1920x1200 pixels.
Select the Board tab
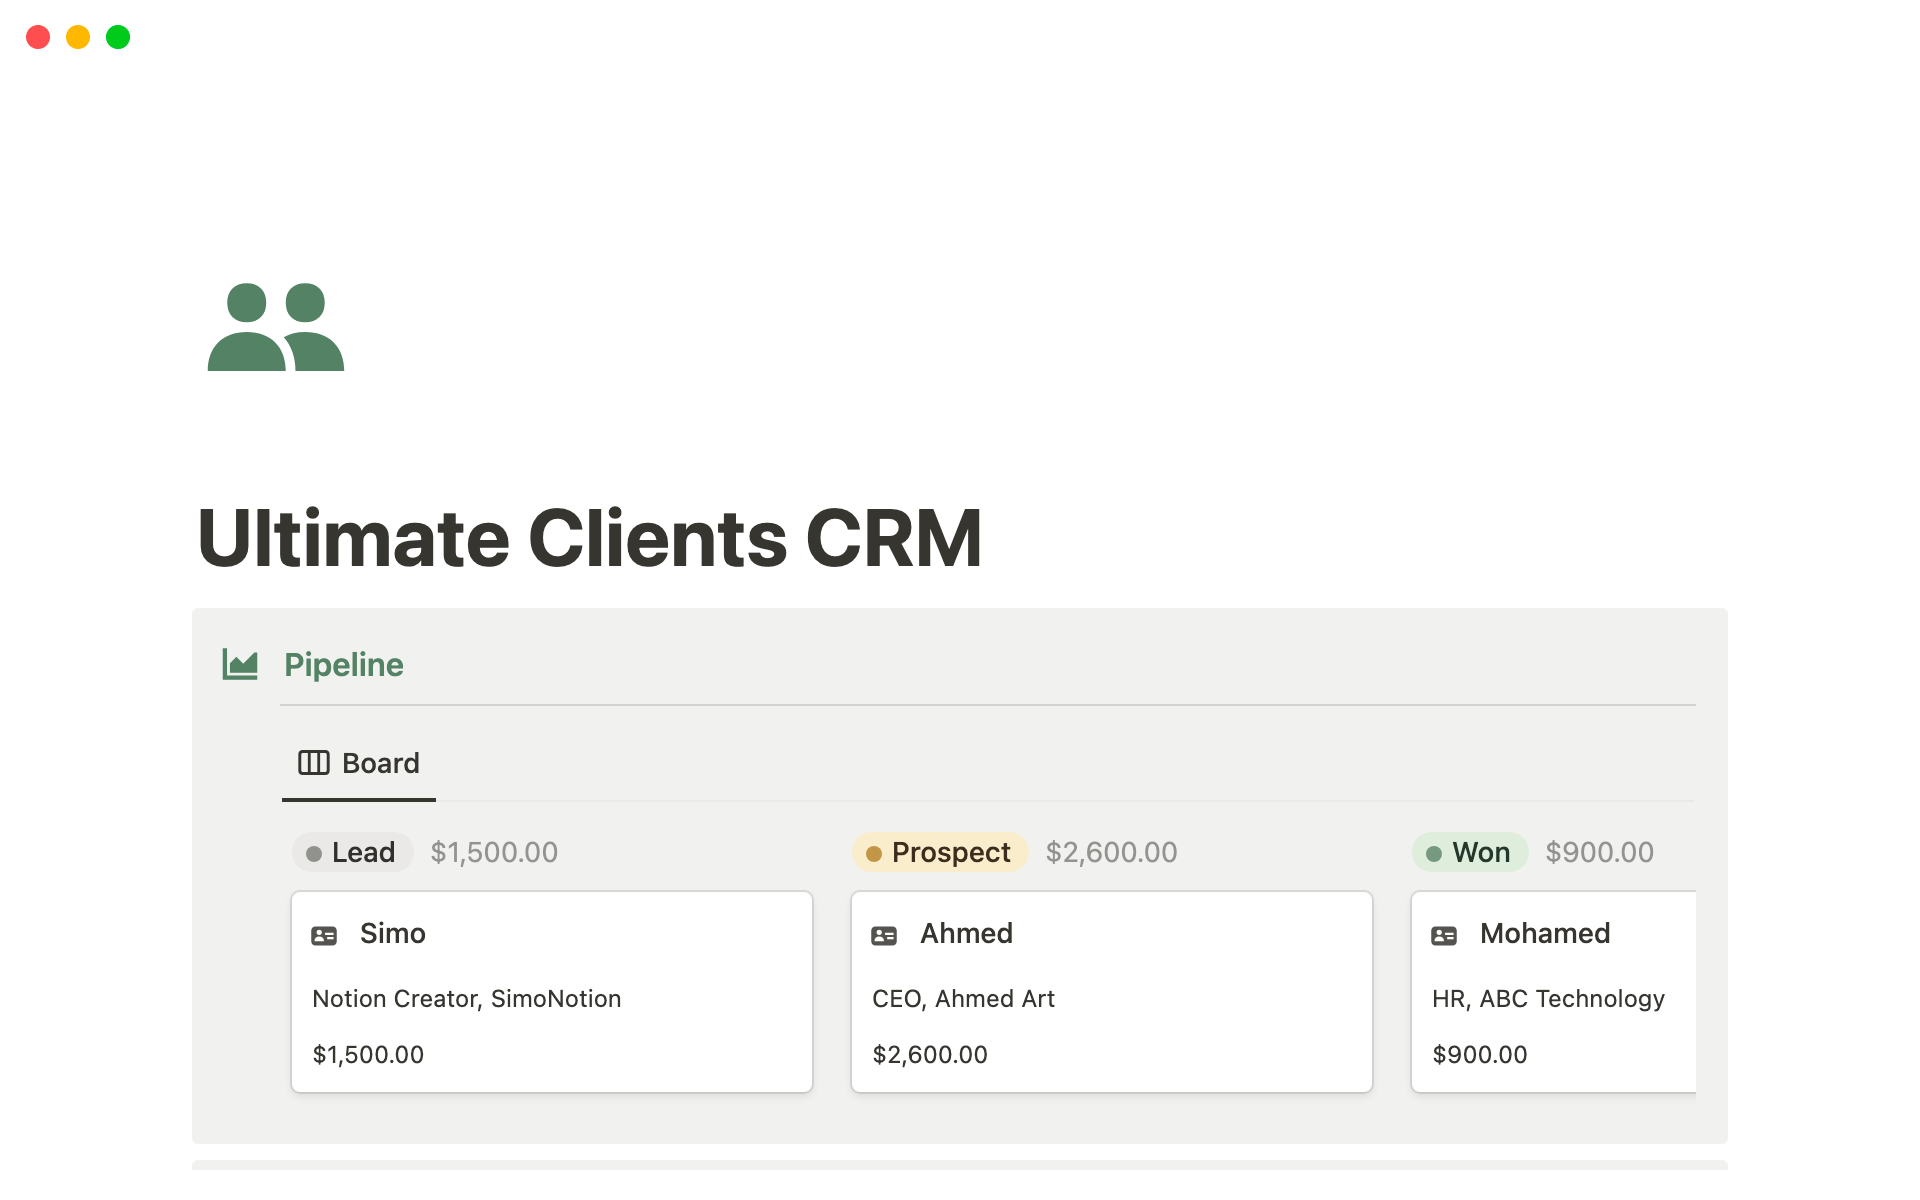(x=380, y=763)
